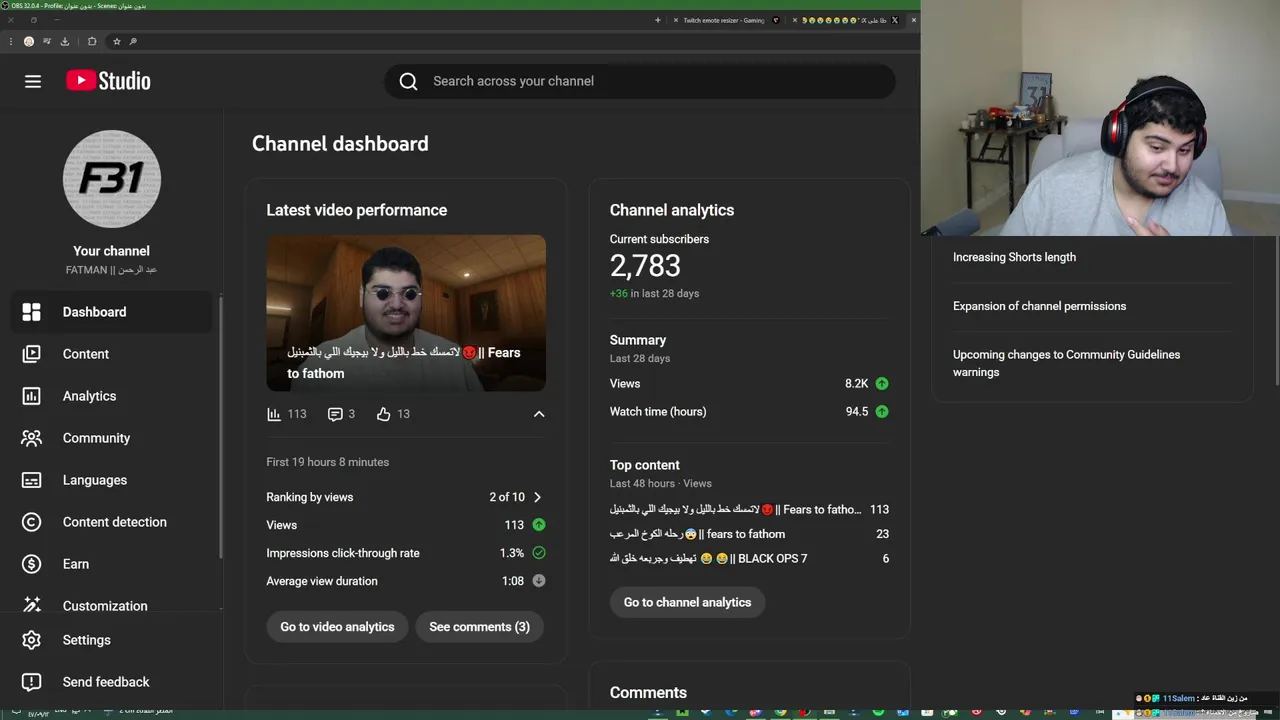Click the search magnifier icon
This screenshot has height=720, width=1280.
click(x=408, y=81)
